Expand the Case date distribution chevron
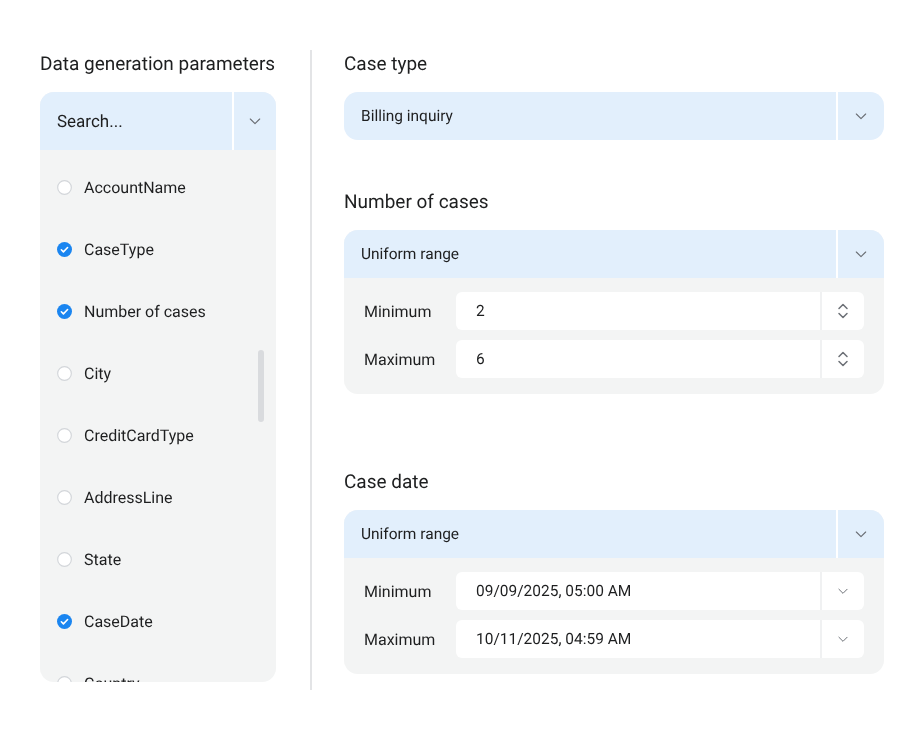 tap(860, 534)
